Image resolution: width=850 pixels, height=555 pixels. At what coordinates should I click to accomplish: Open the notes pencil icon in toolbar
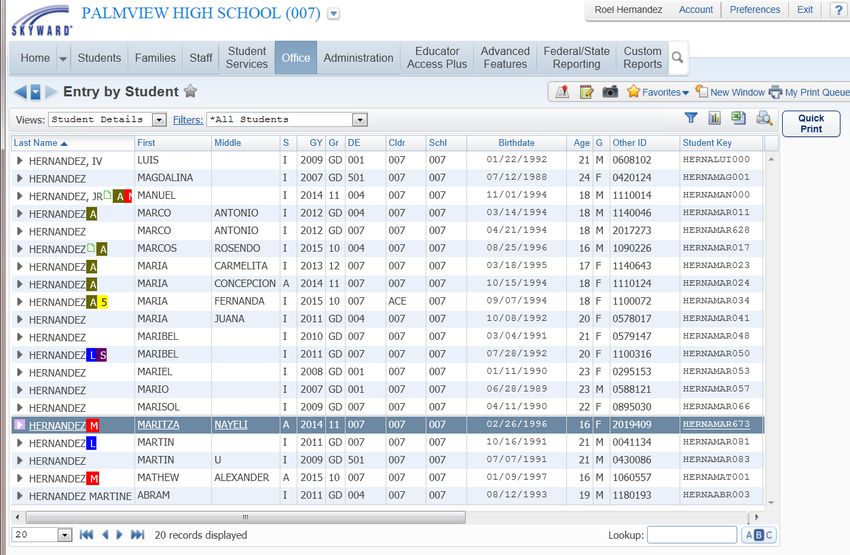pos(587,92)
